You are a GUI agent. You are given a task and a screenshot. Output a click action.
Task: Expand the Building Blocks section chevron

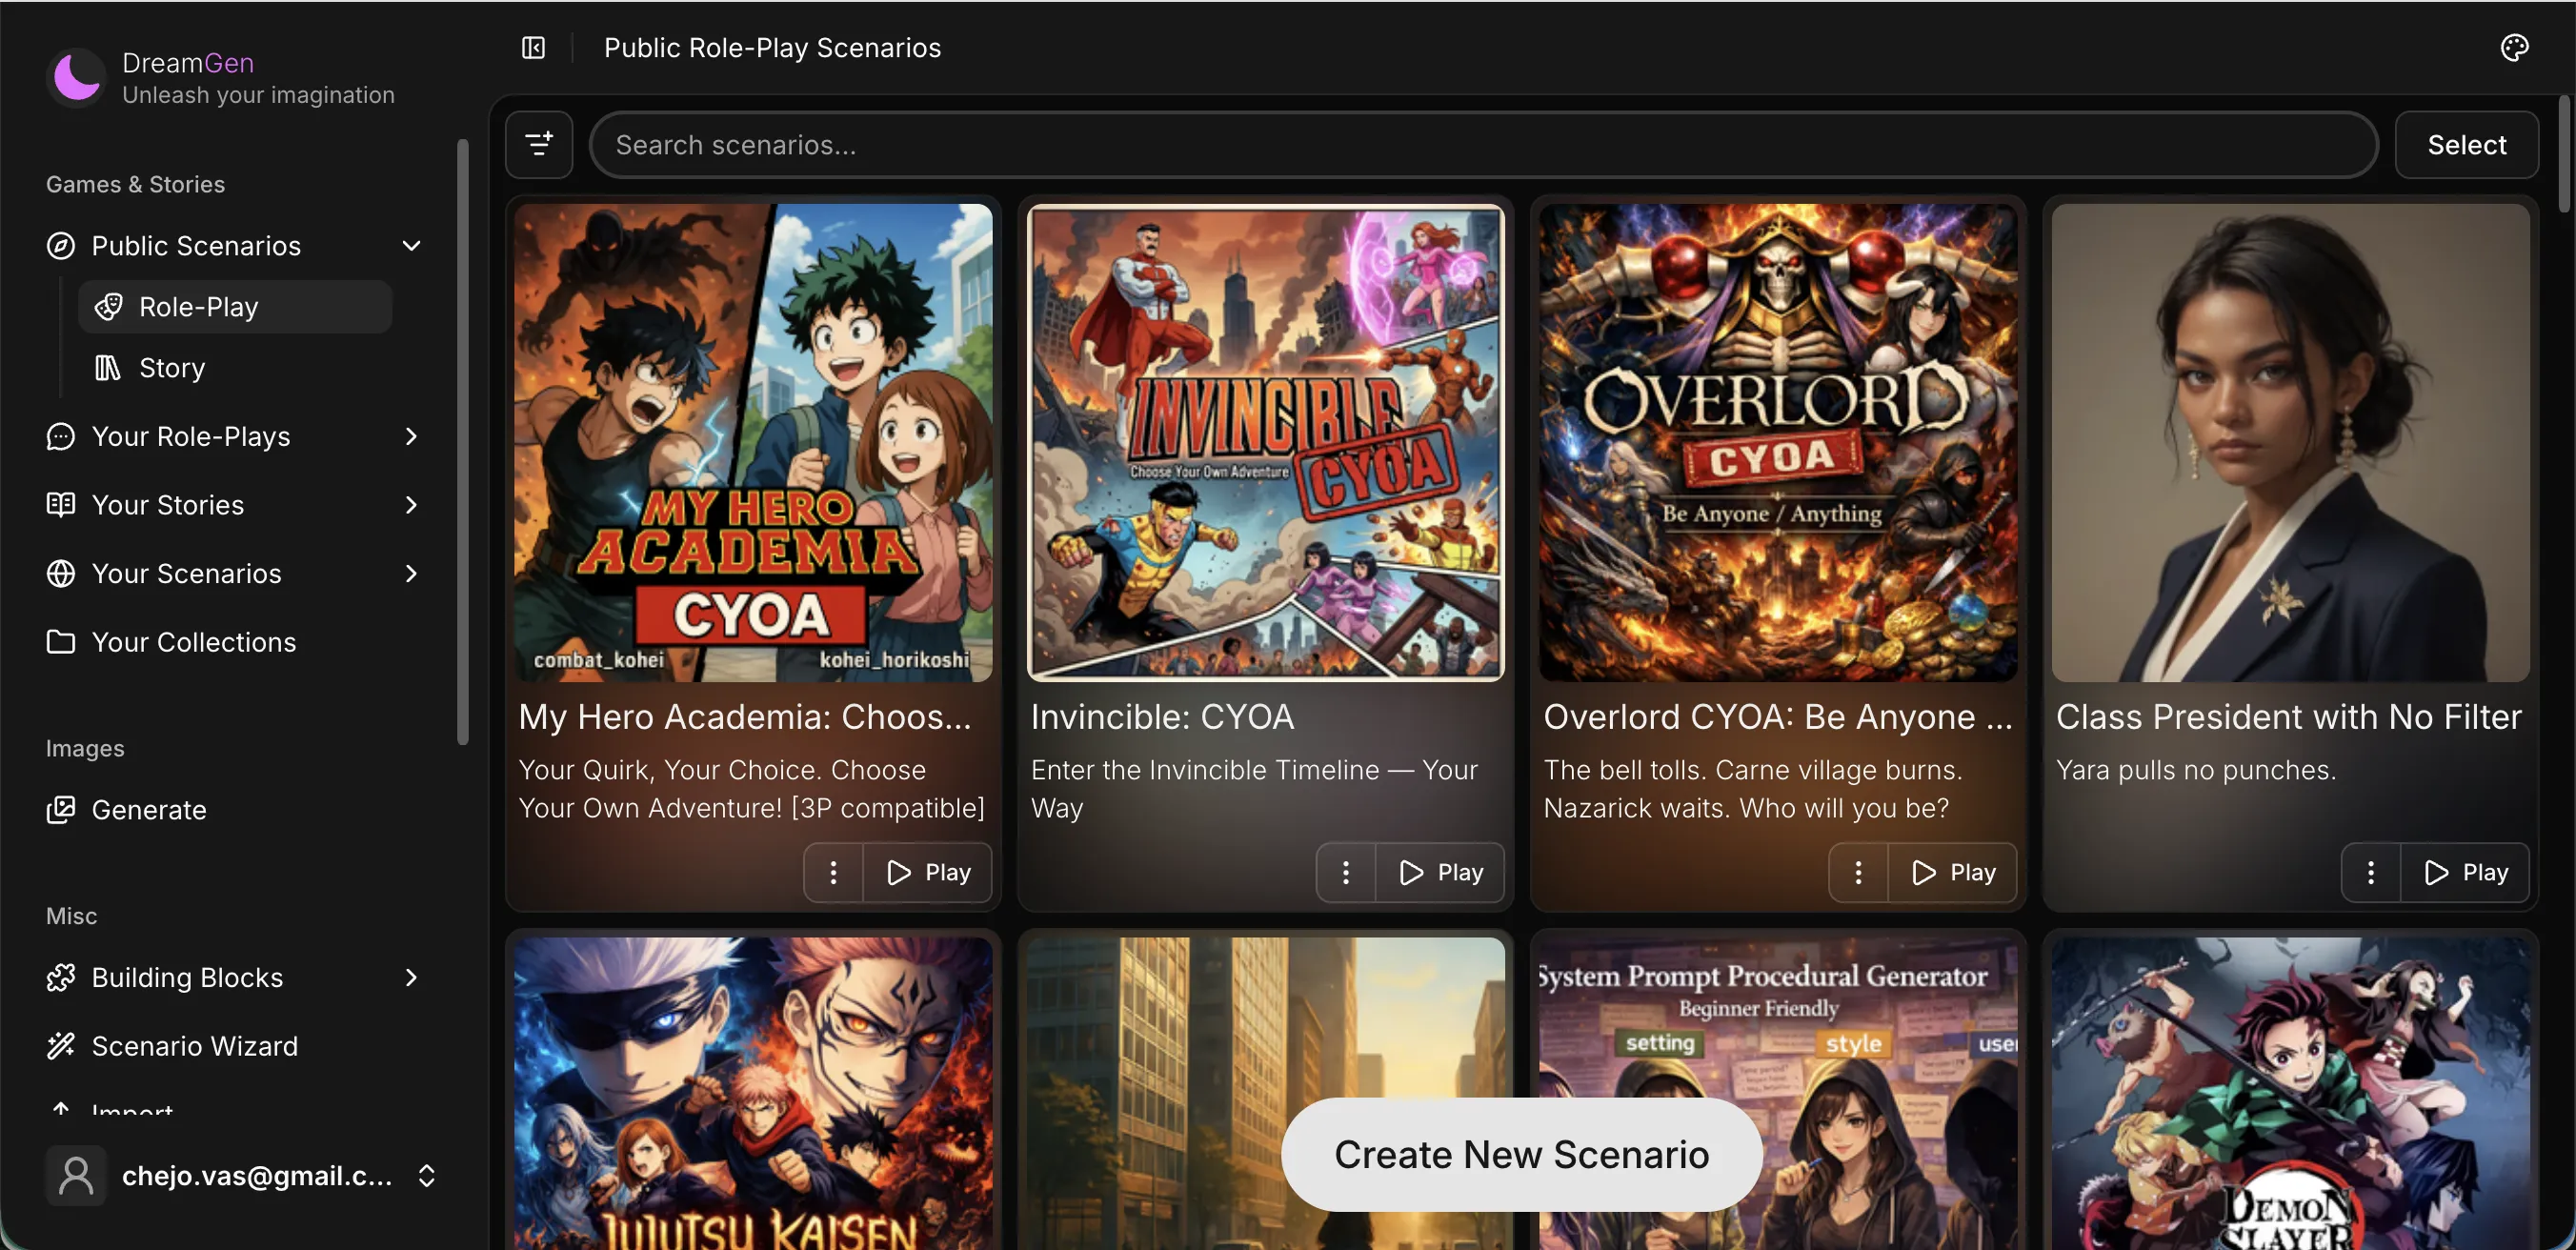tap(411, 978)
